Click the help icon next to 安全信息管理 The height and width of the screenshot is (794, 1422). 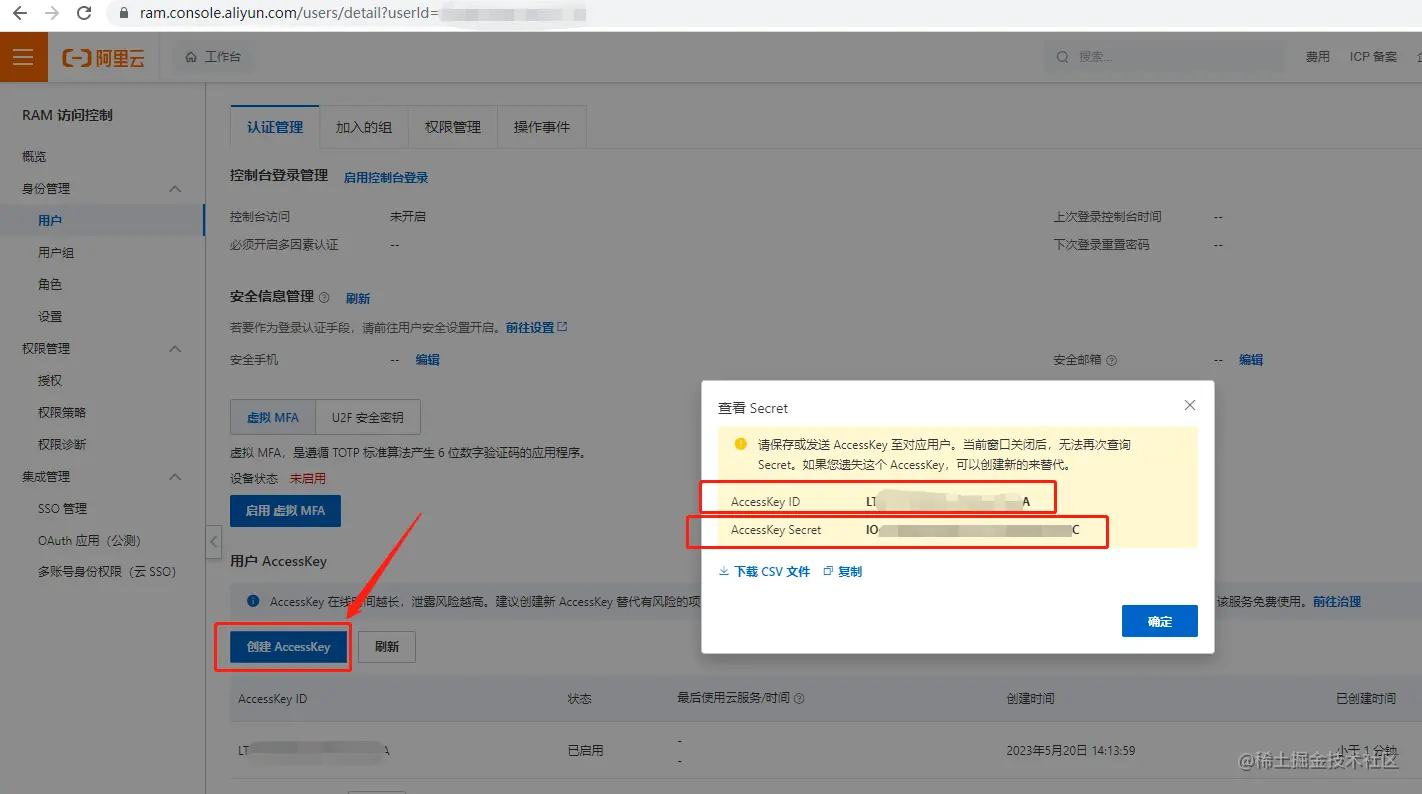[324, 298]
